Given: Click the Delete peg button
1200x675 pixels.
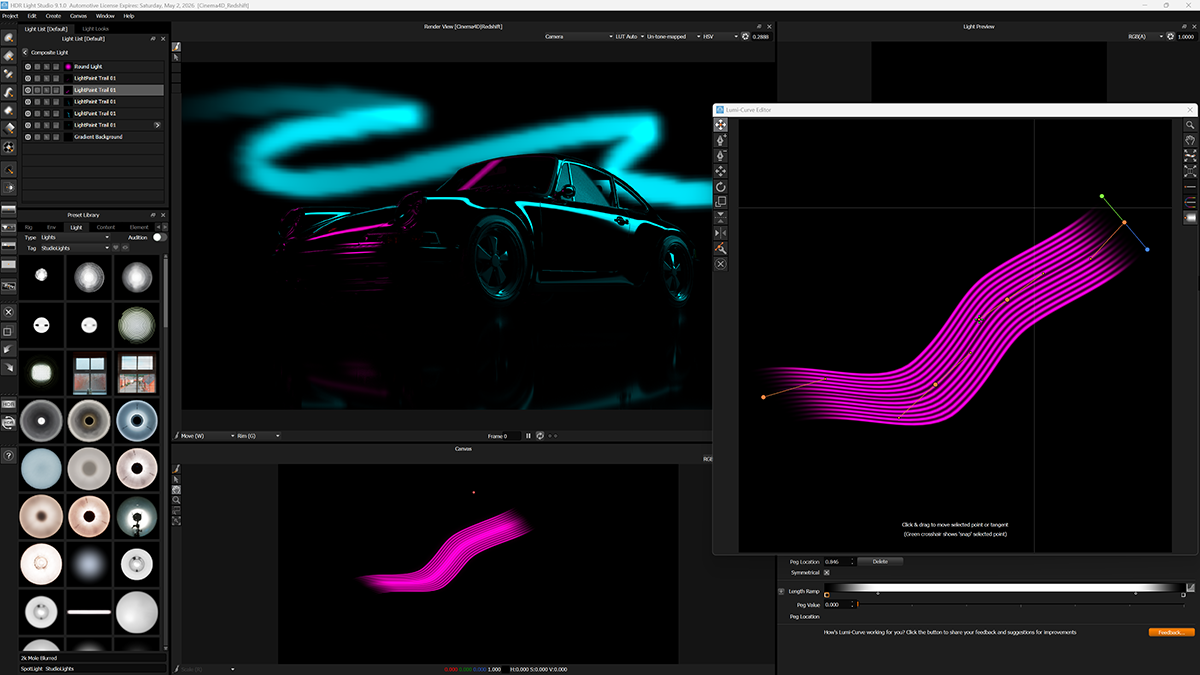Looking at the screenshot, I should point(880,562).
